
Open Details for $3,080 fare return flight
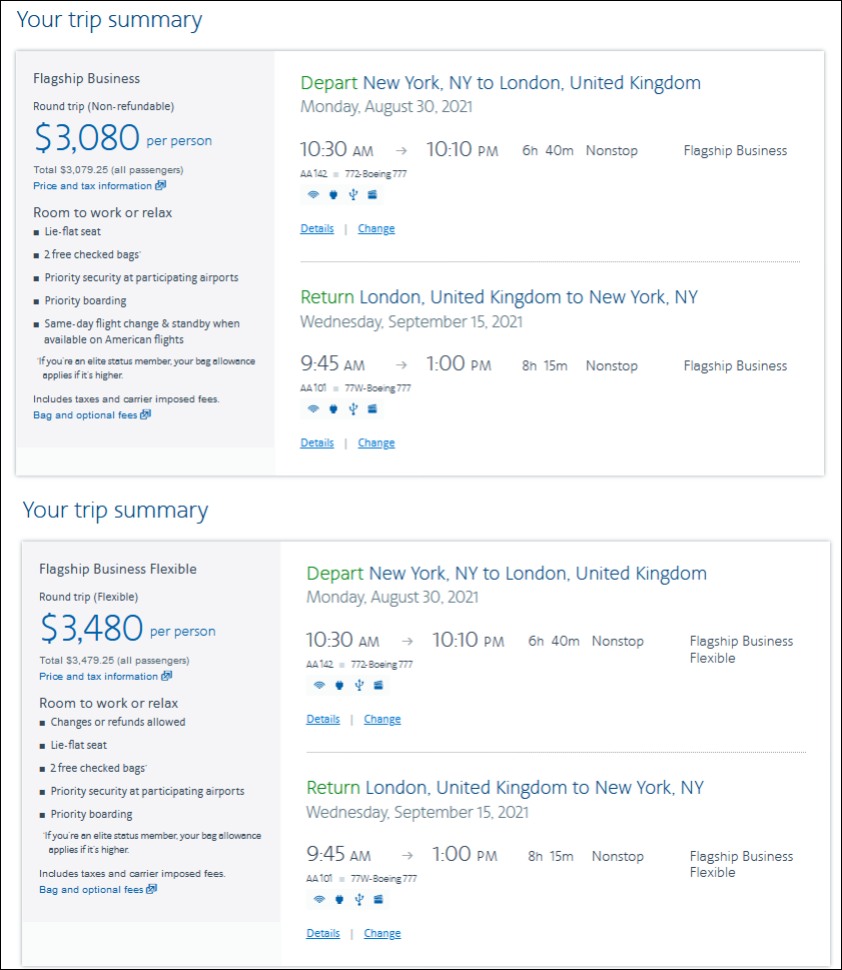tap(317, 443)
